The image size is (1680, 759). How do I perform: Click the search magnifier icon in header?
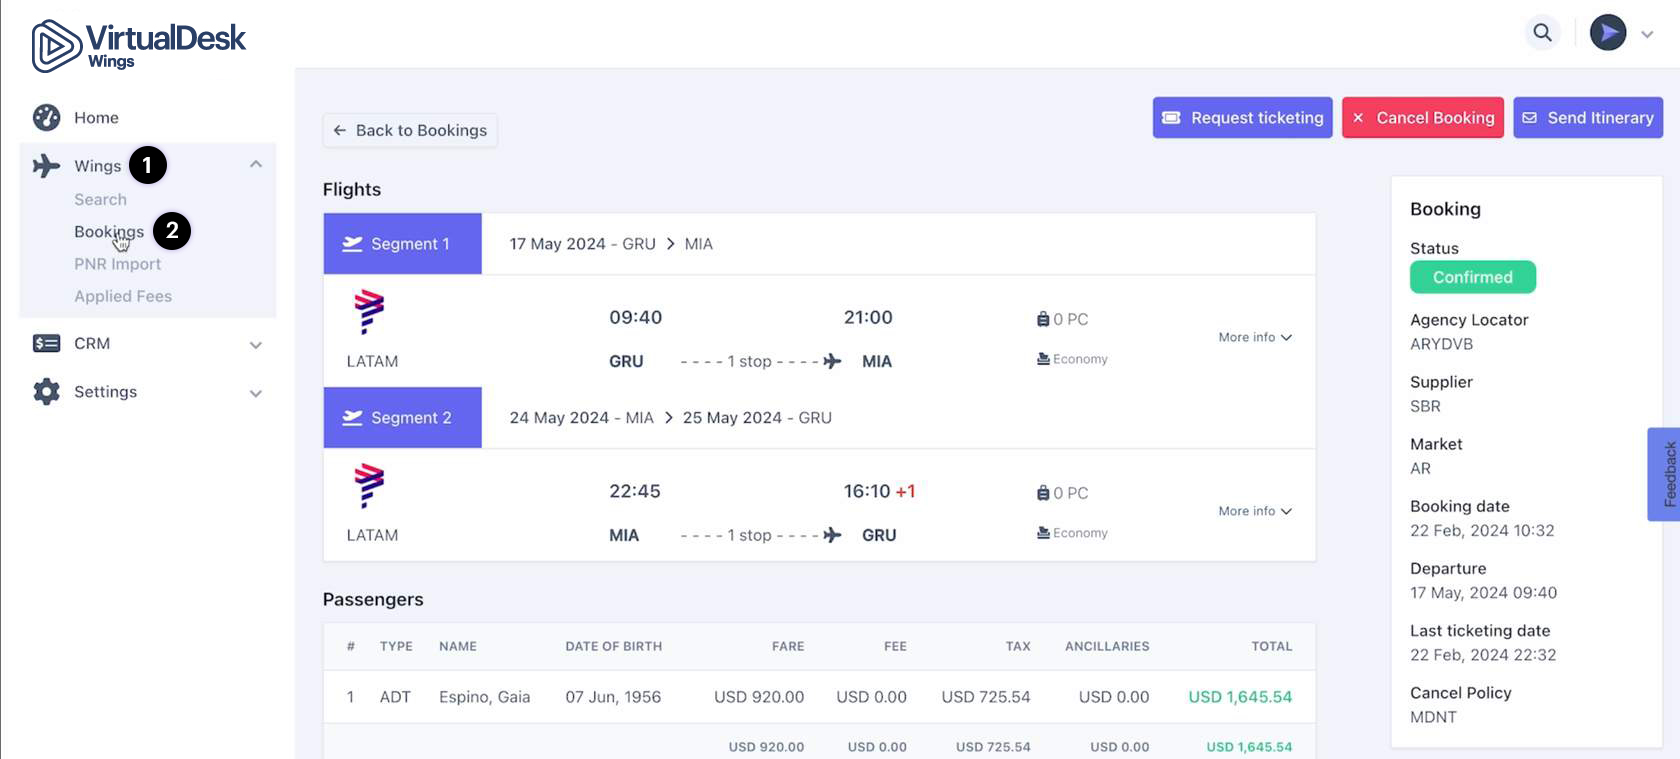[x=1542, y=33]
